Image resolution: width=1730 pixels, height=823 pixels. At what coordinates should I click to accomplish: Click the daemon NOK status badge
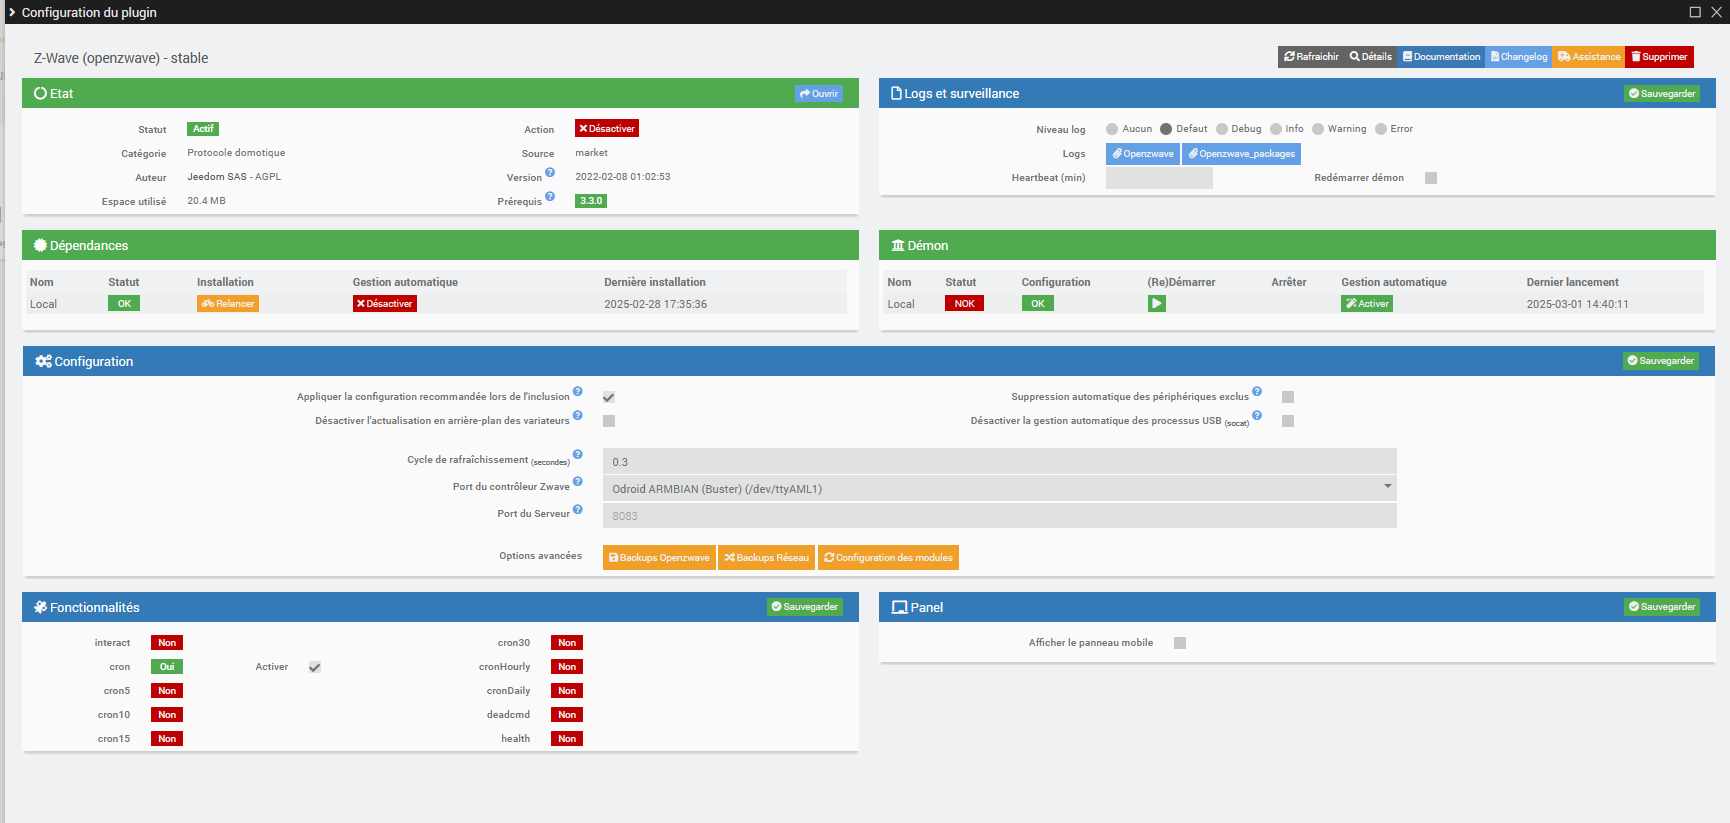(x=964, y=304)
